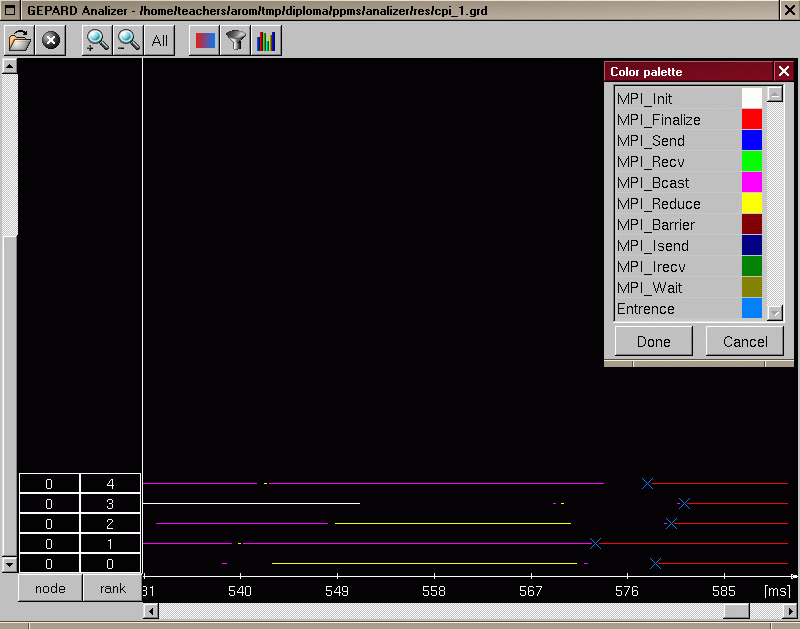Select the red MPI_Finalize color swatch

751,120
